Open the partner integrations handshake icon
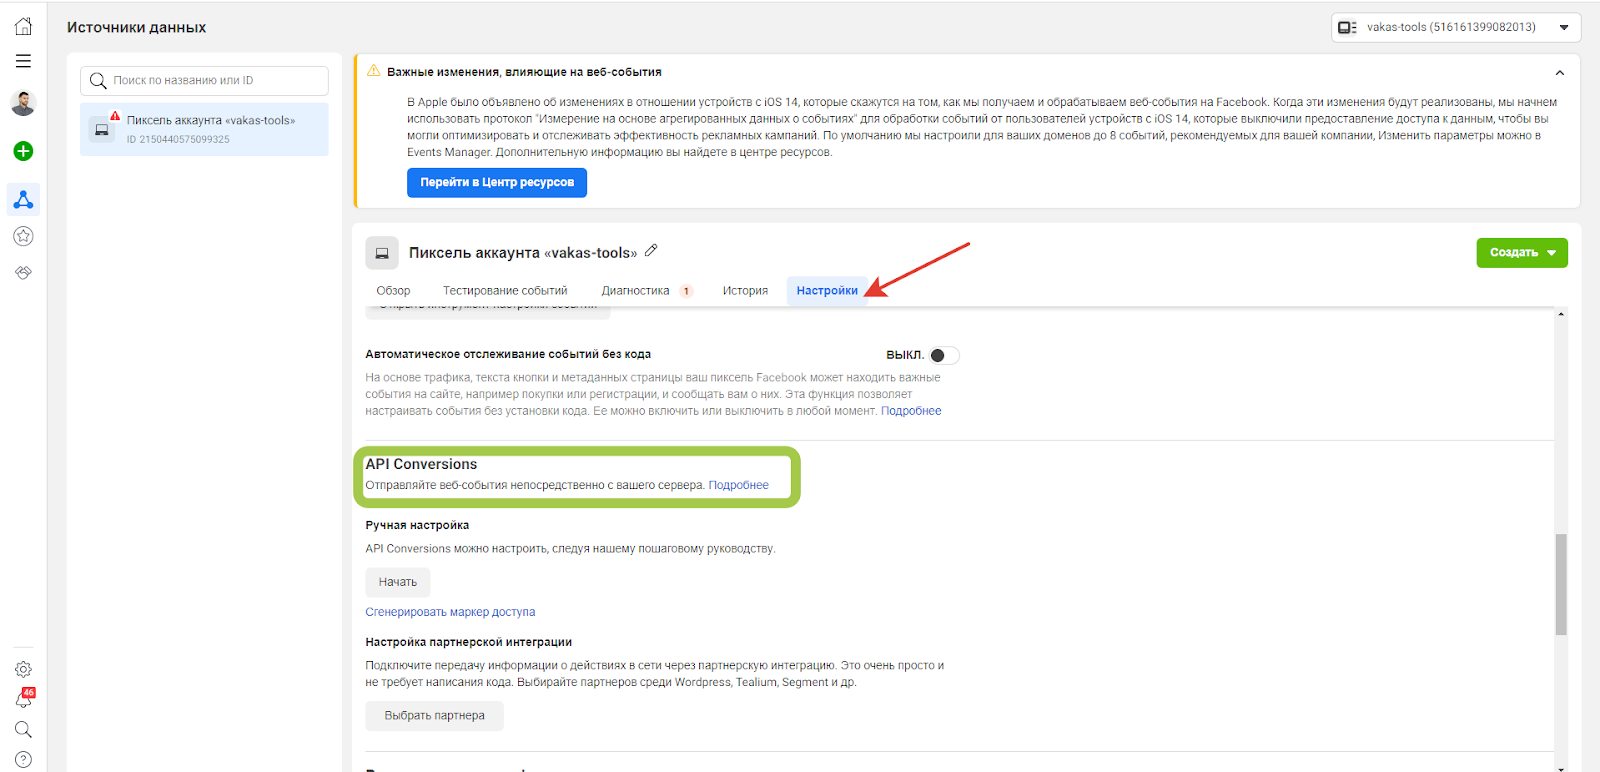Viewport: 1600px width, 772px height. (x=23, y=272)
